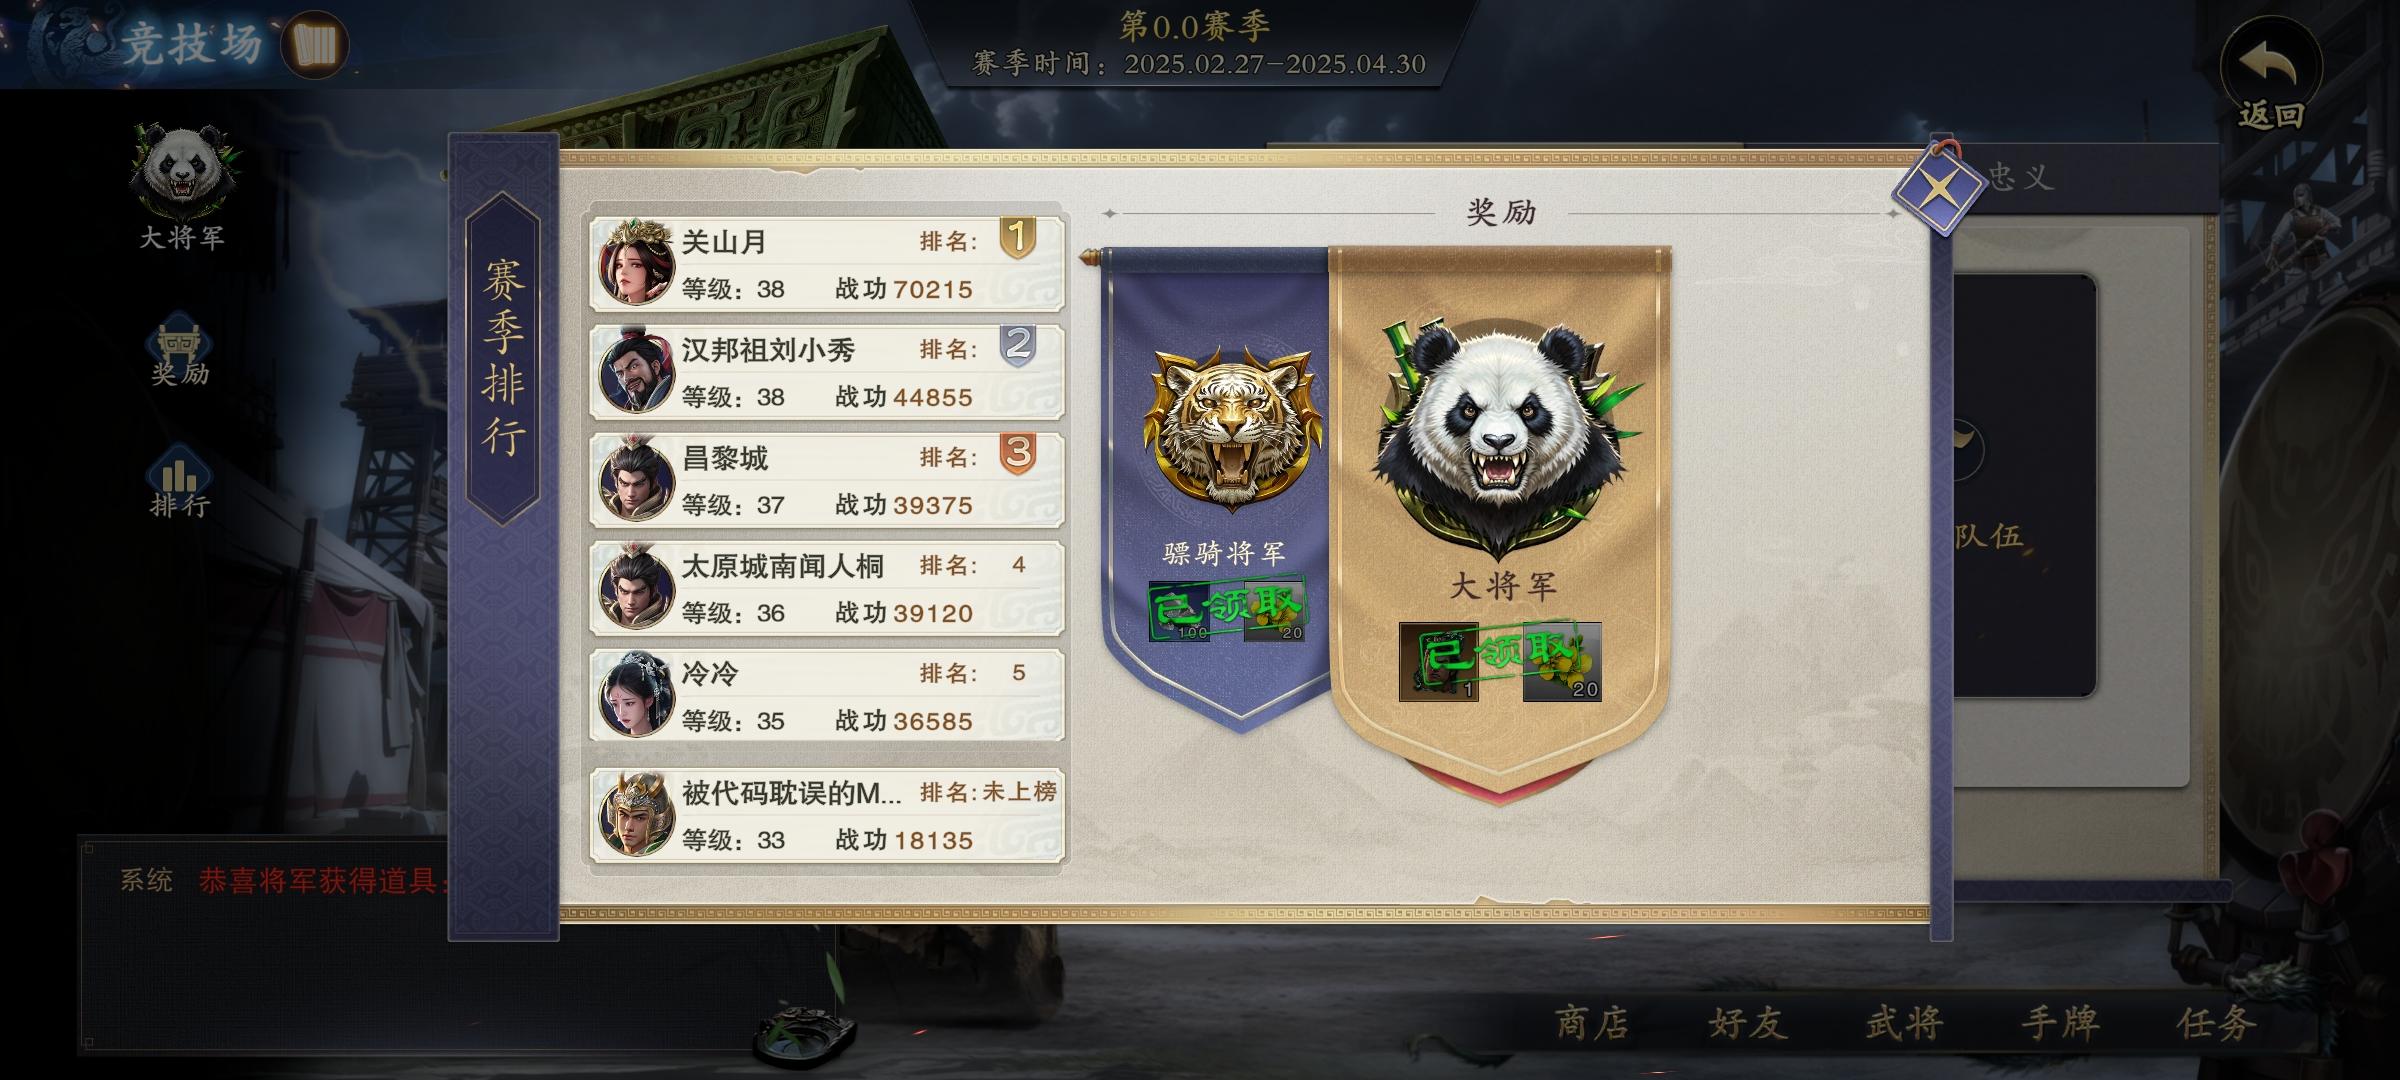Open 太原城南闻人桐 ranking entry

[827, 588]
